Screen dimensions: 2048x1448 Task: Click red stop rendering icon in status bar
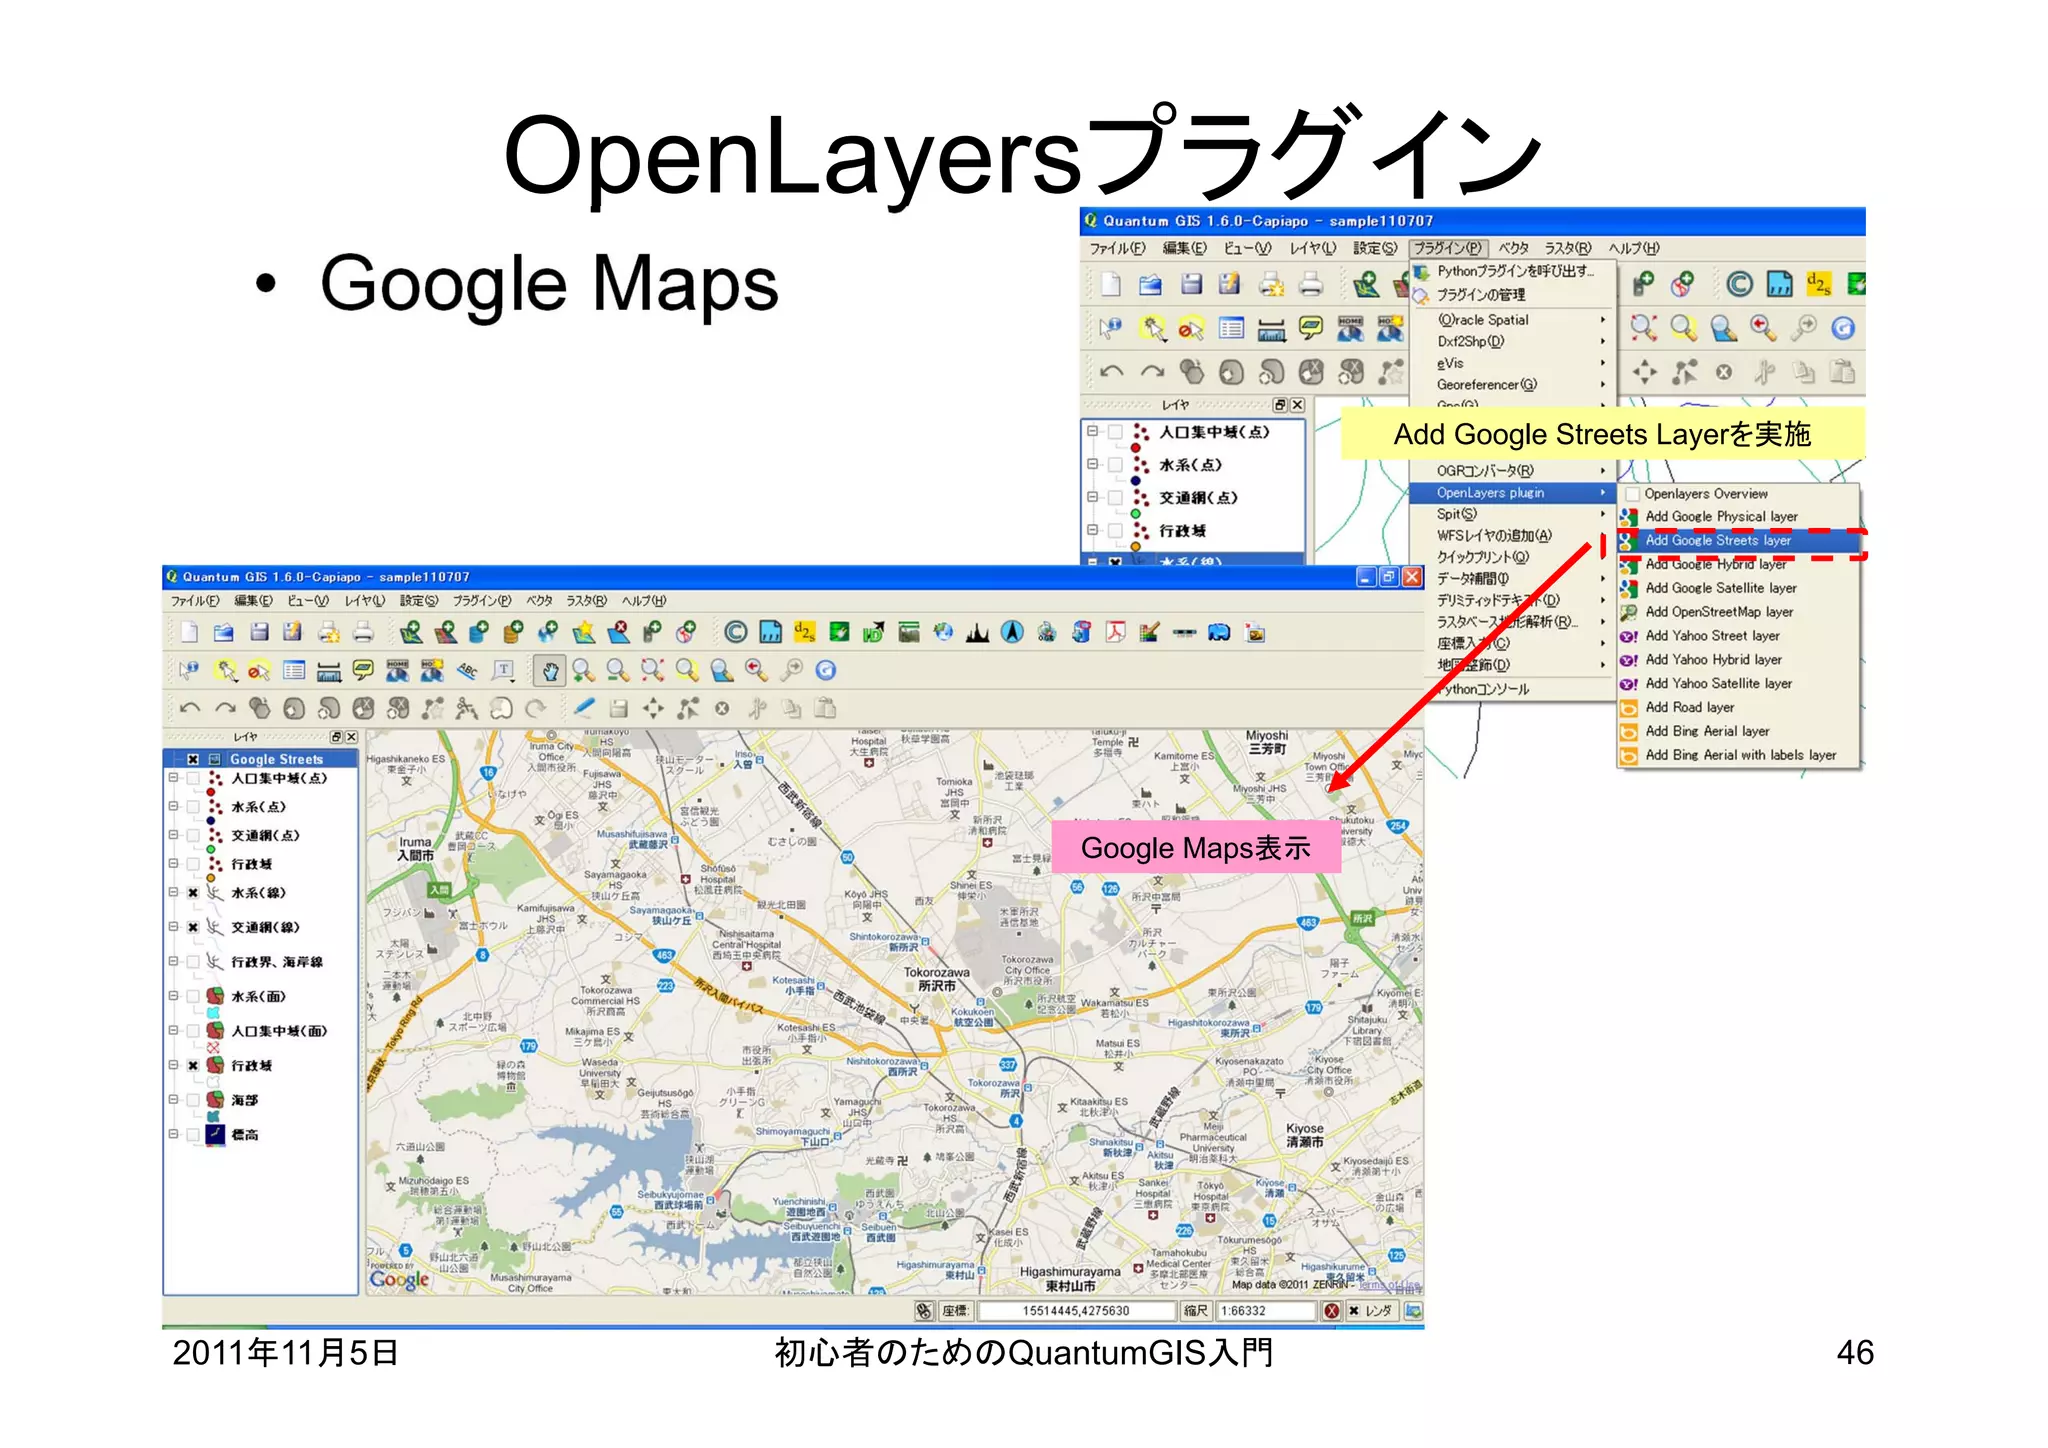click(1332, 1311)
